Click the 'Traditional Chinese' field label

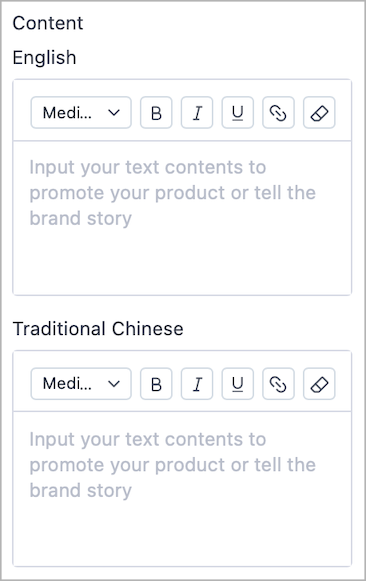tap(98, 329)
